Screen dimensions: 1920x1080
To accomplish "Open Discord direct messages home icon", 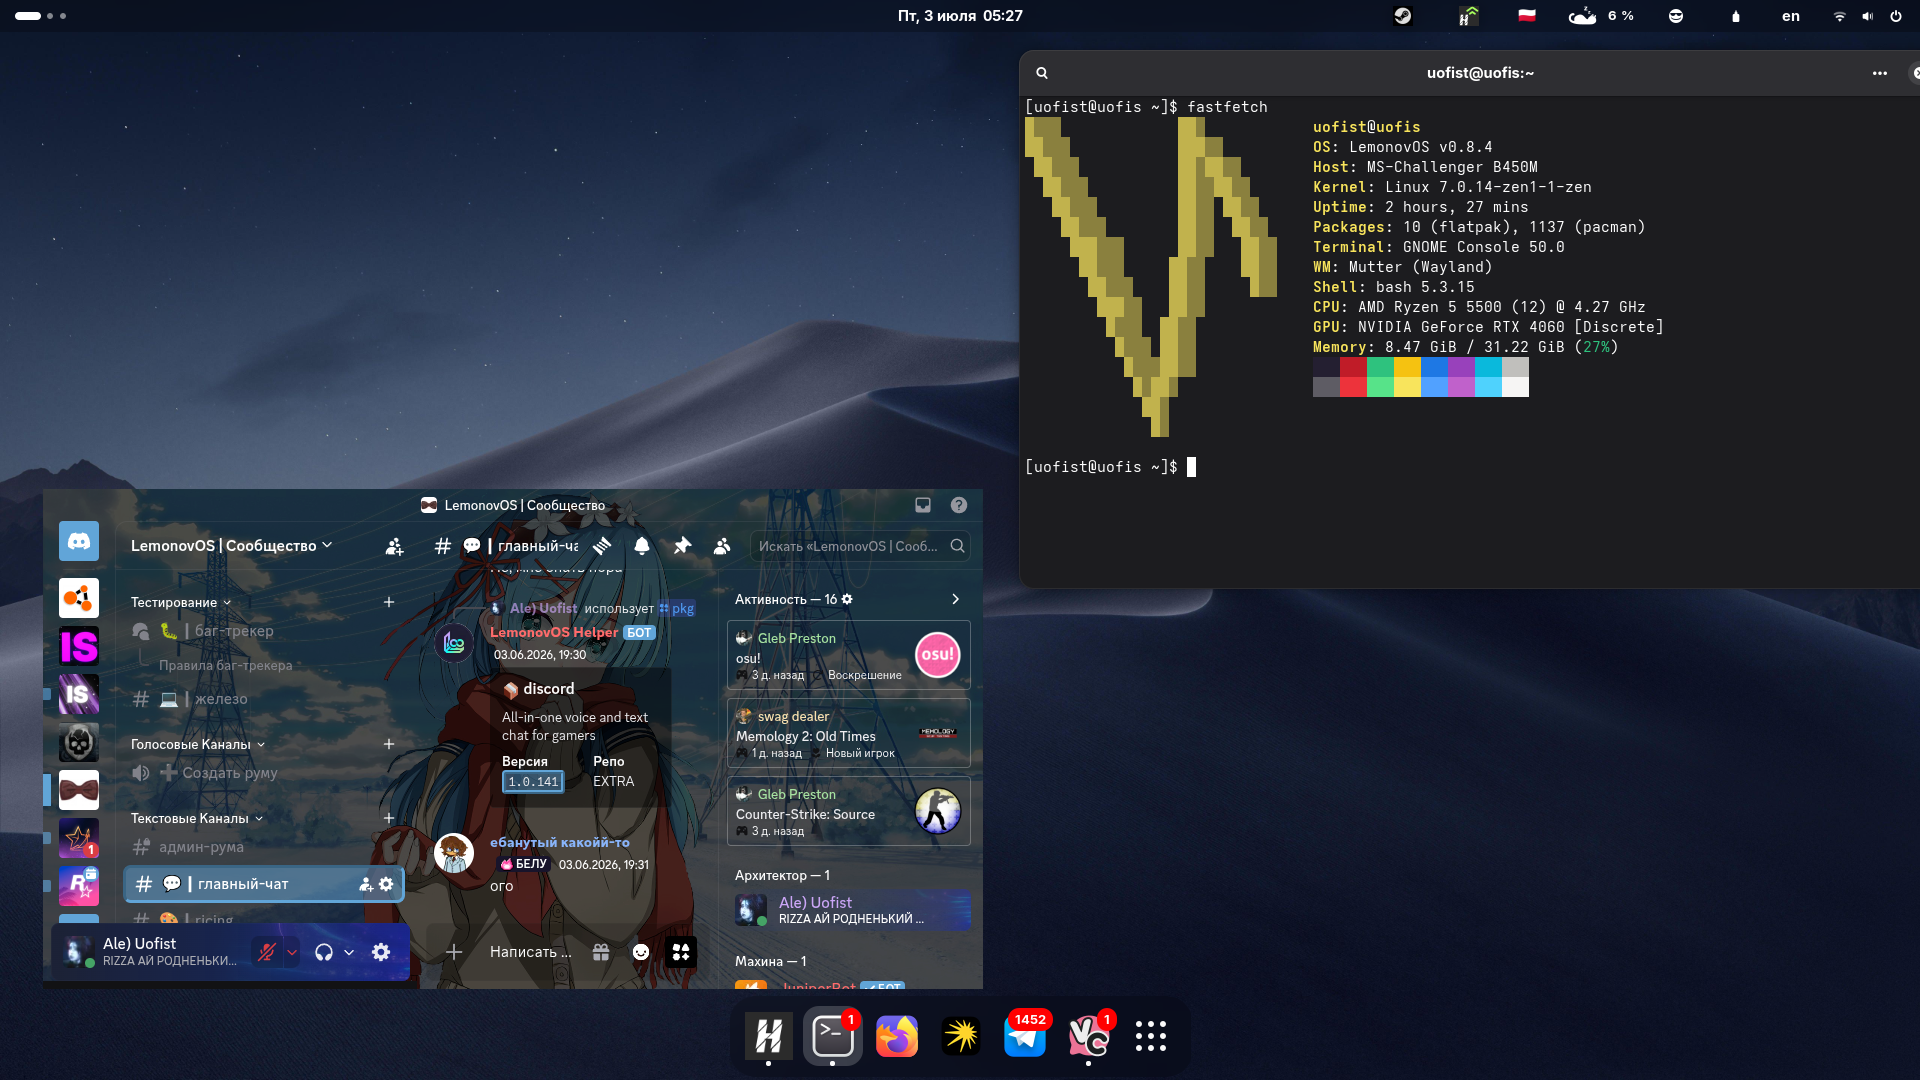I will [x=79, y=541].
